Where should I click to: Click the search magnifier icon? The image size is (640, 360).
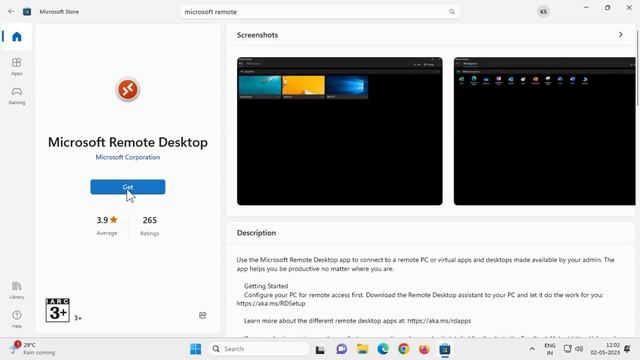pos(452,12)
